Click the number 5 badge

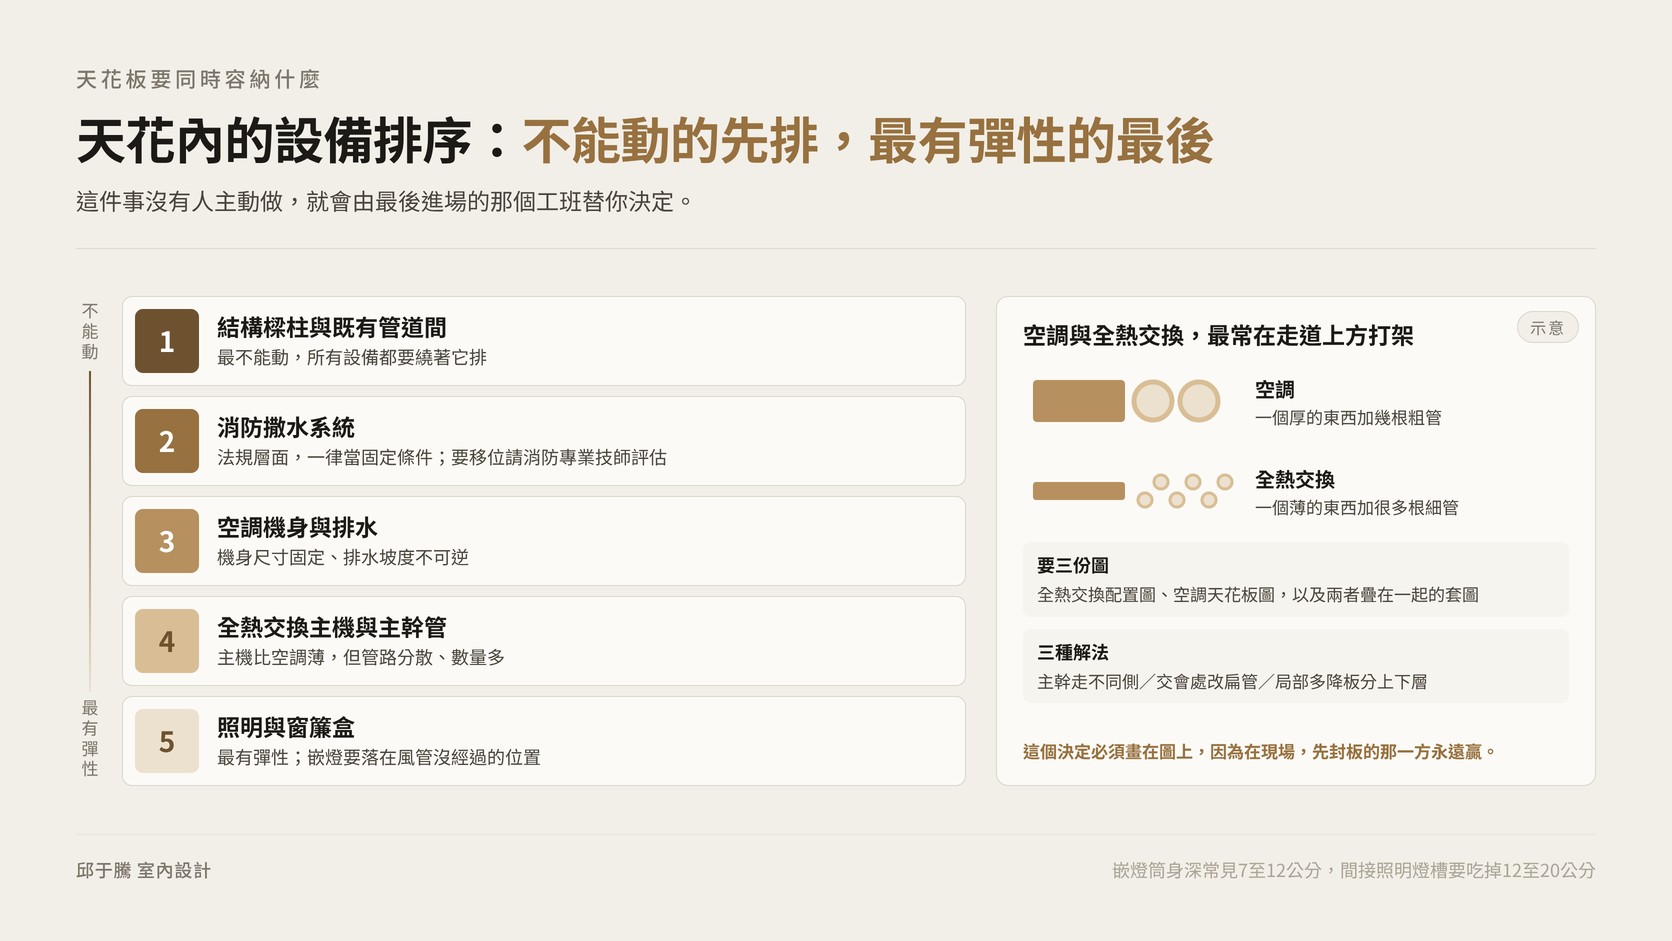pyautogui.click(x=167, y=741)
